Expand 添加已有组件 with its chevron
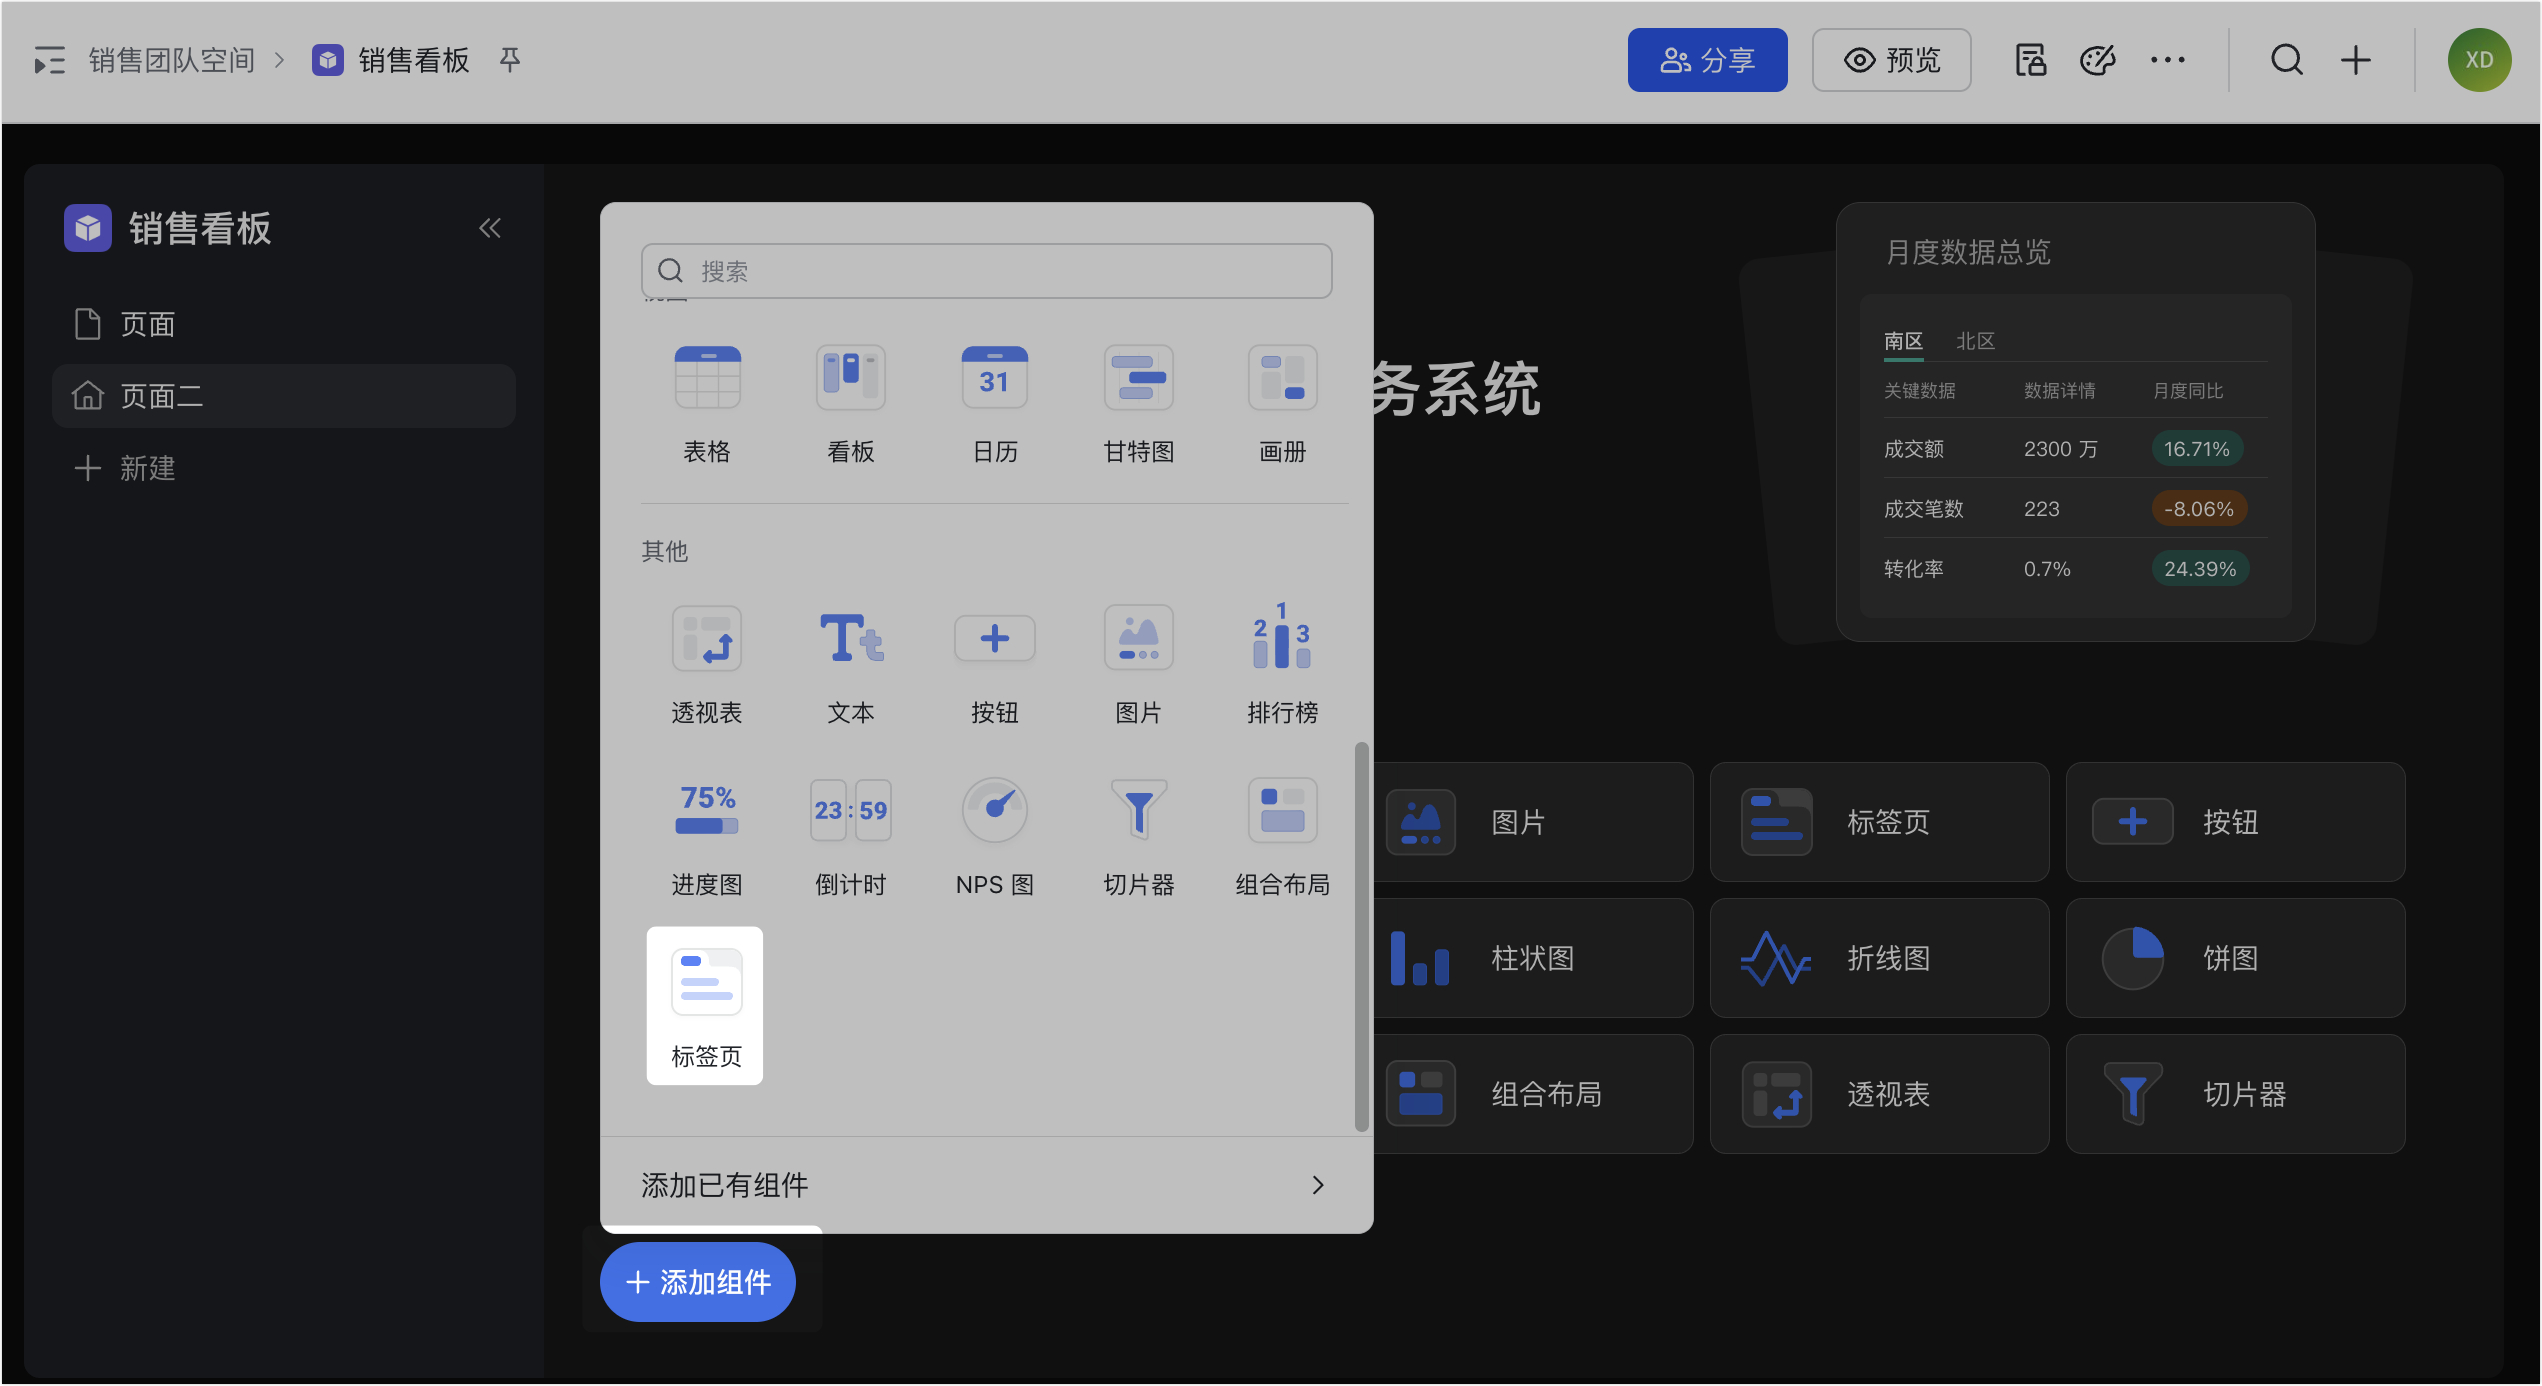This screenshot has width=2542, height=1386. (x=1318, y=1185)
